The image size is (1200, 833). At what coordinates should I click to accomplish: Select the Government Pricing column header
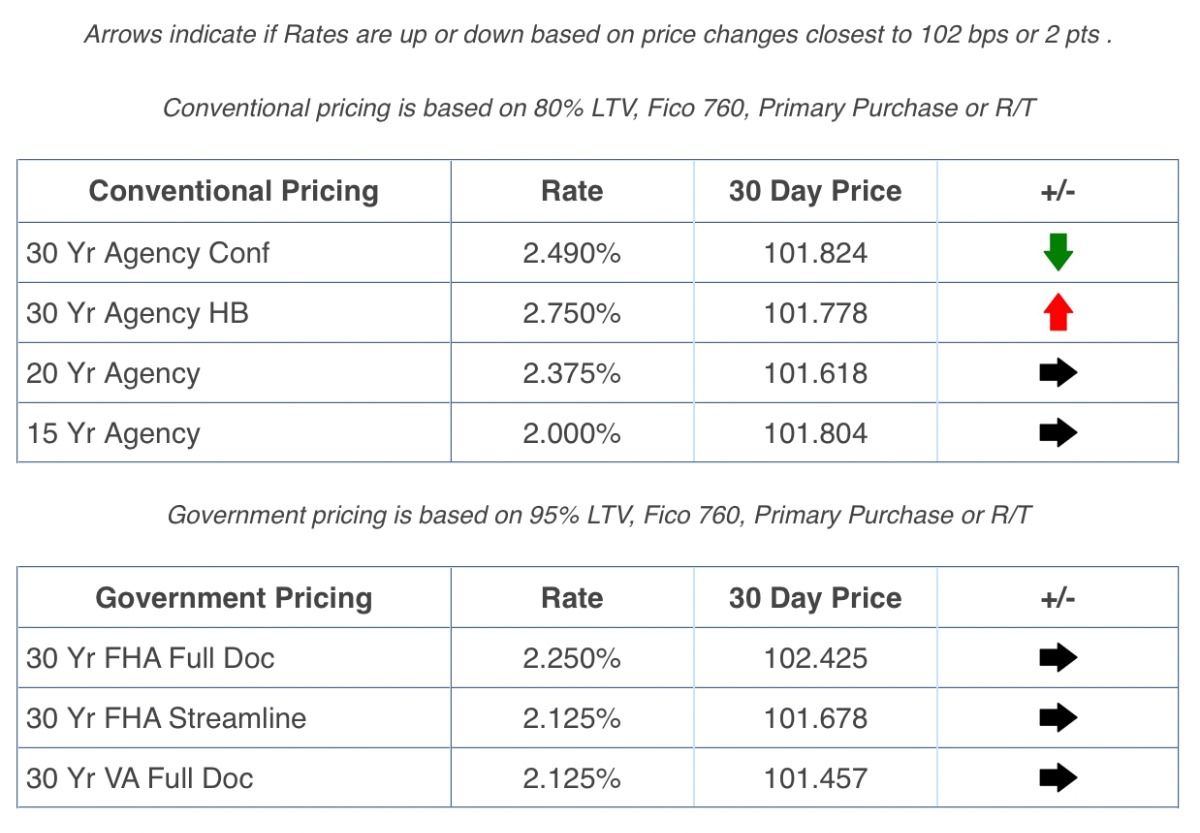point(234,598)
